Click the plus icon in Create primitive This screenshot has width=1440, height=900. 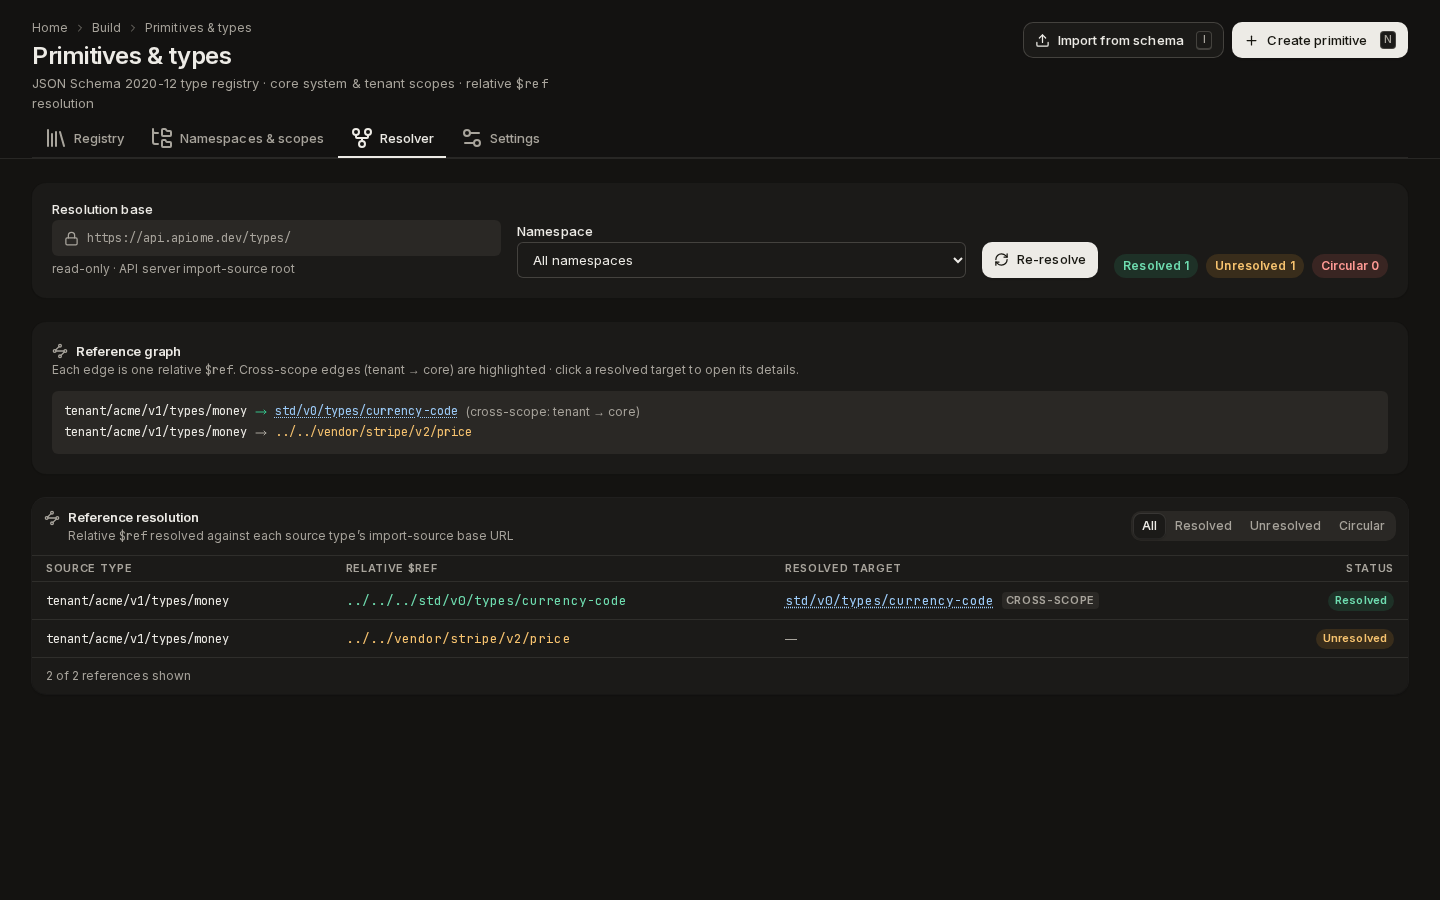pos(1251,40)
